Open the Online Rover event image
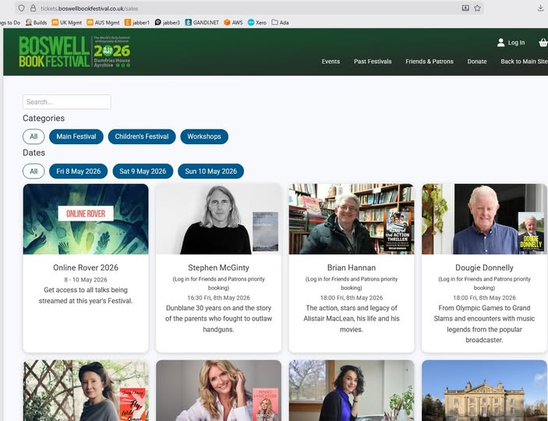This screenshot has height=421, width=548. 86,219
